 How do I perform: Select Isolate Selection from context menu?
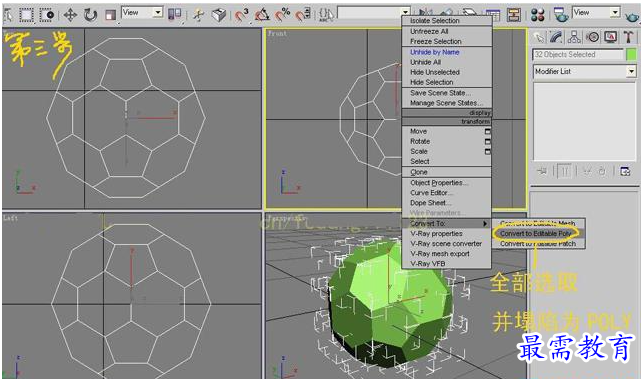point(435,20)
